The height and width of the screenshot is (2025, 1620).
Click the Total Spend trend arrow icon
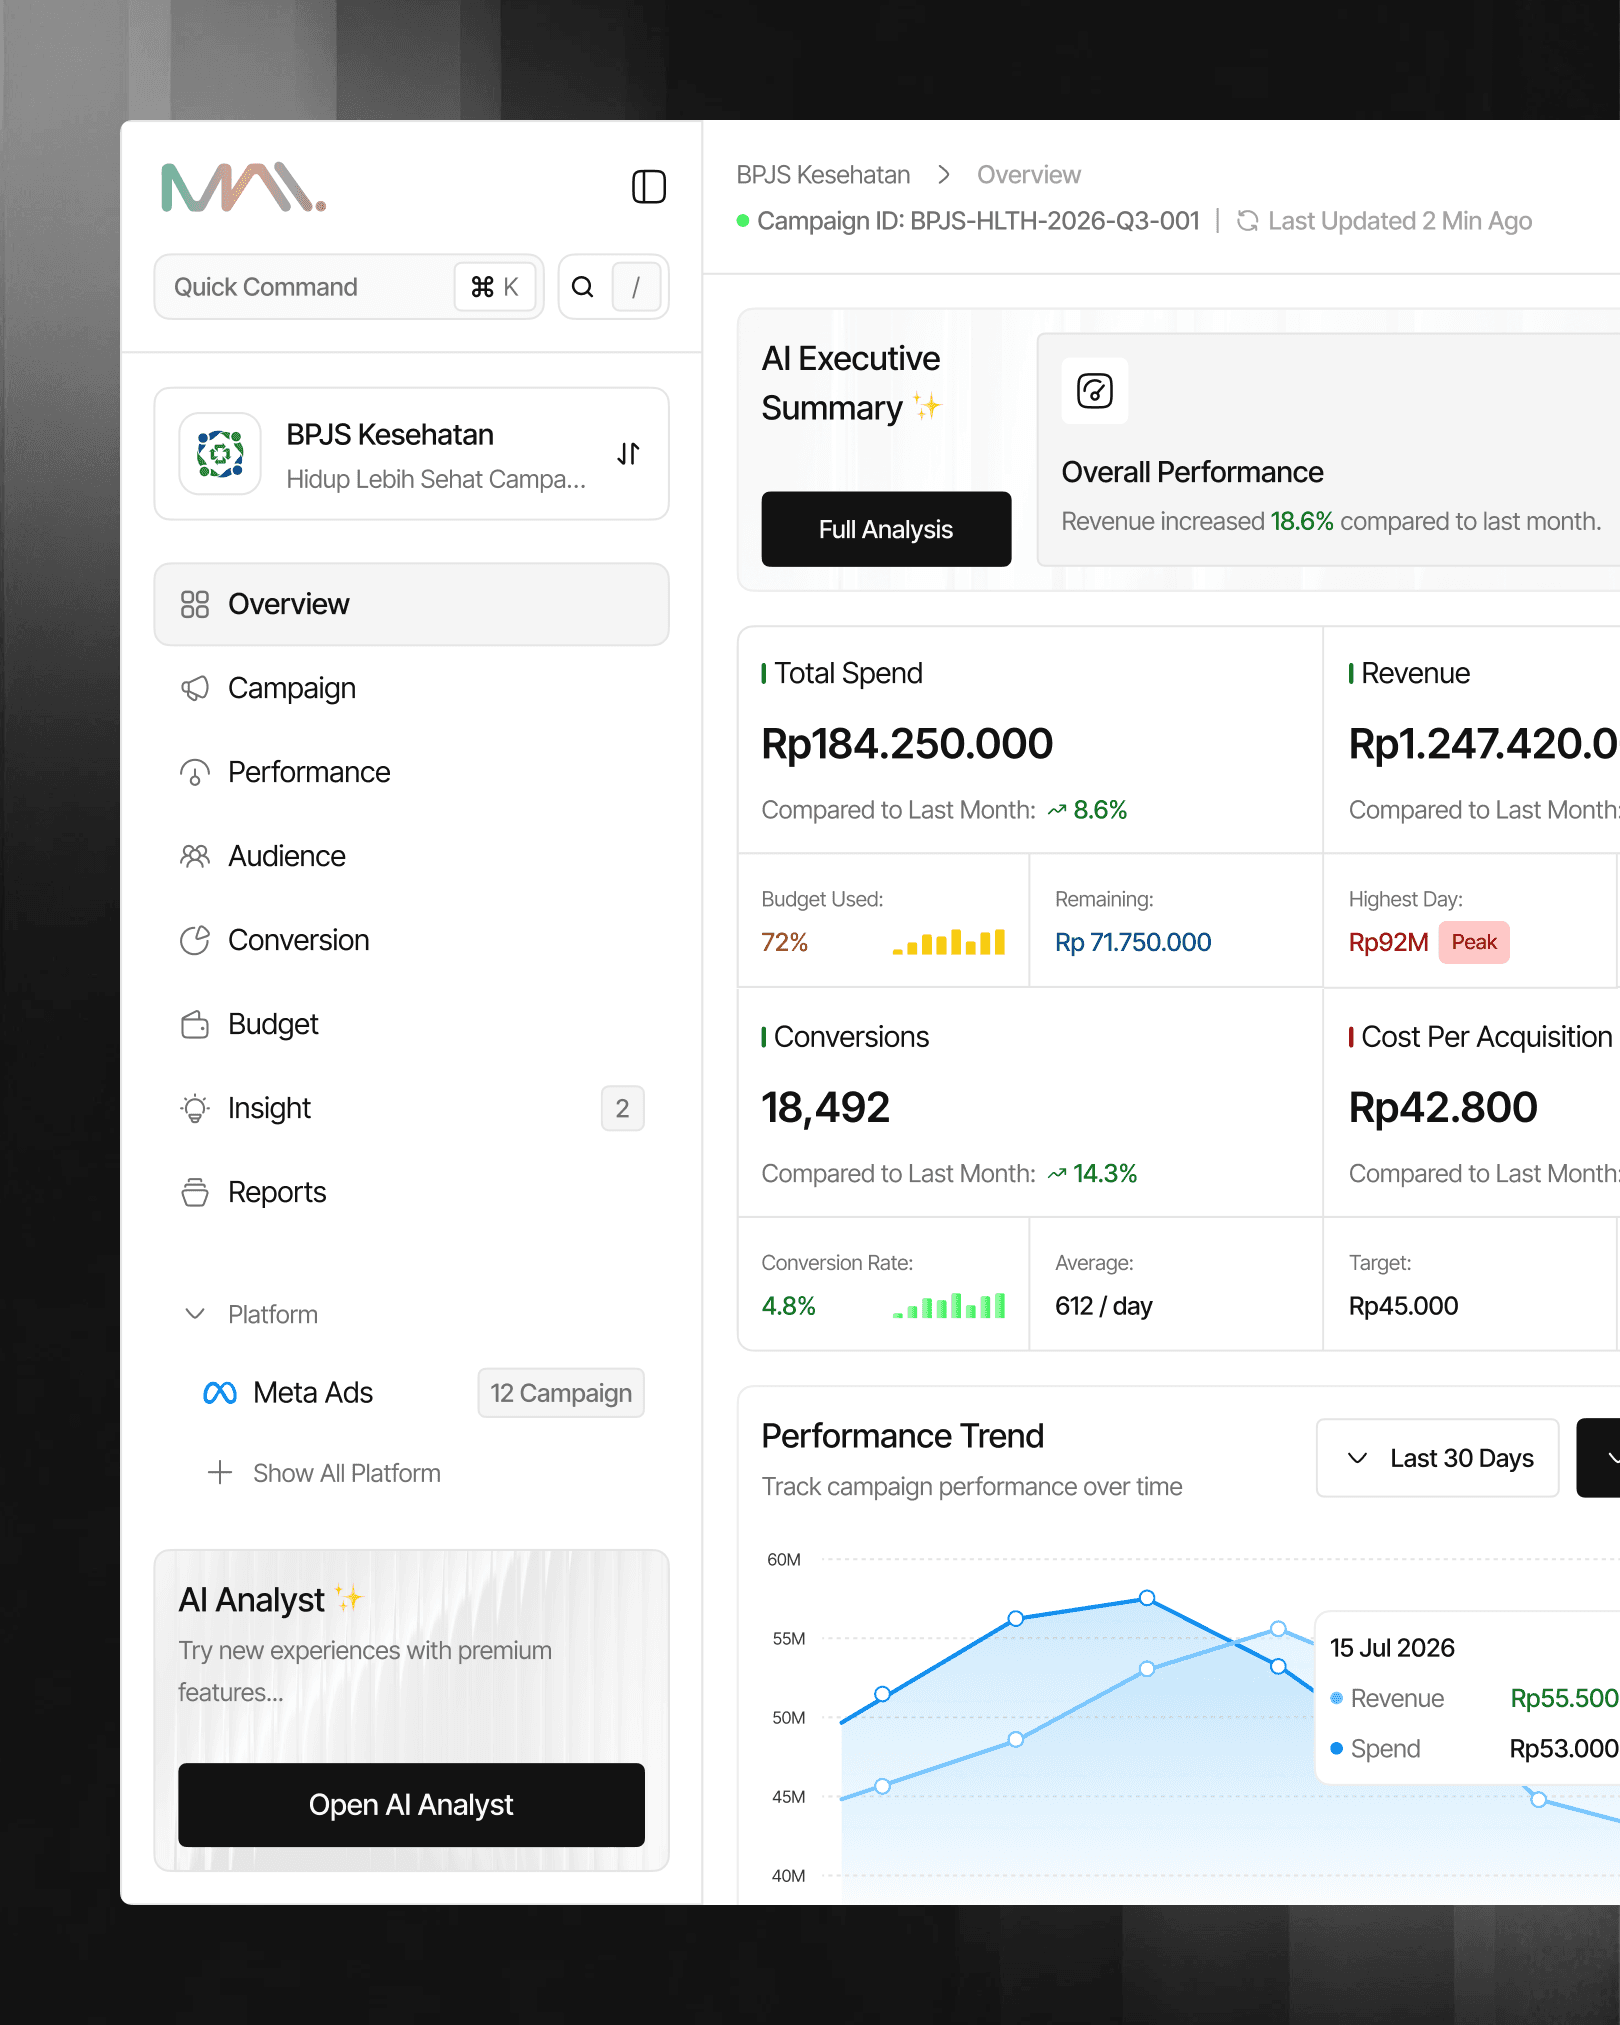pyautogui.click(x=1057, y=810)
